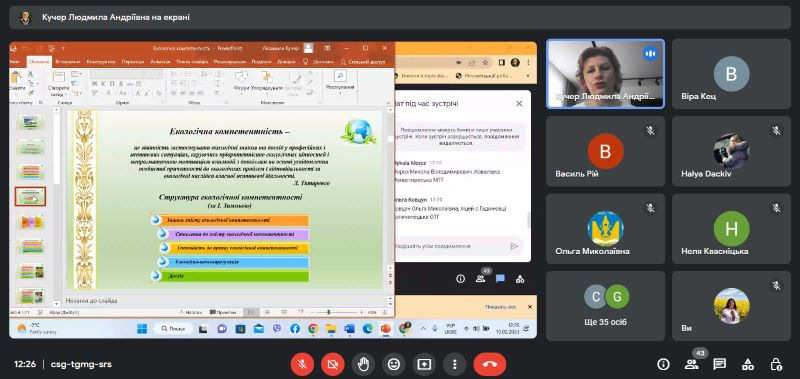Click the shared presentation screen area

273,190
